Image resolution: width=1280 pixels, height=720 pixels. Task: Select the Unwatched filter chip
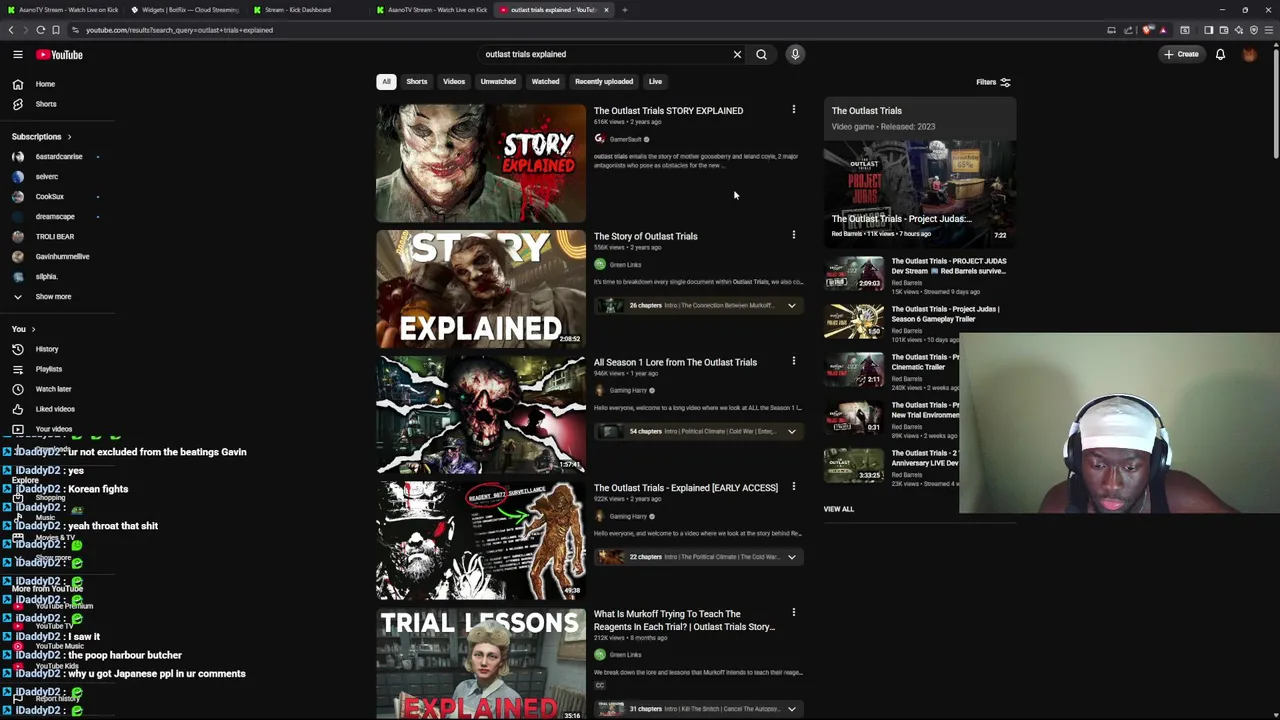(x=498, y=82)
